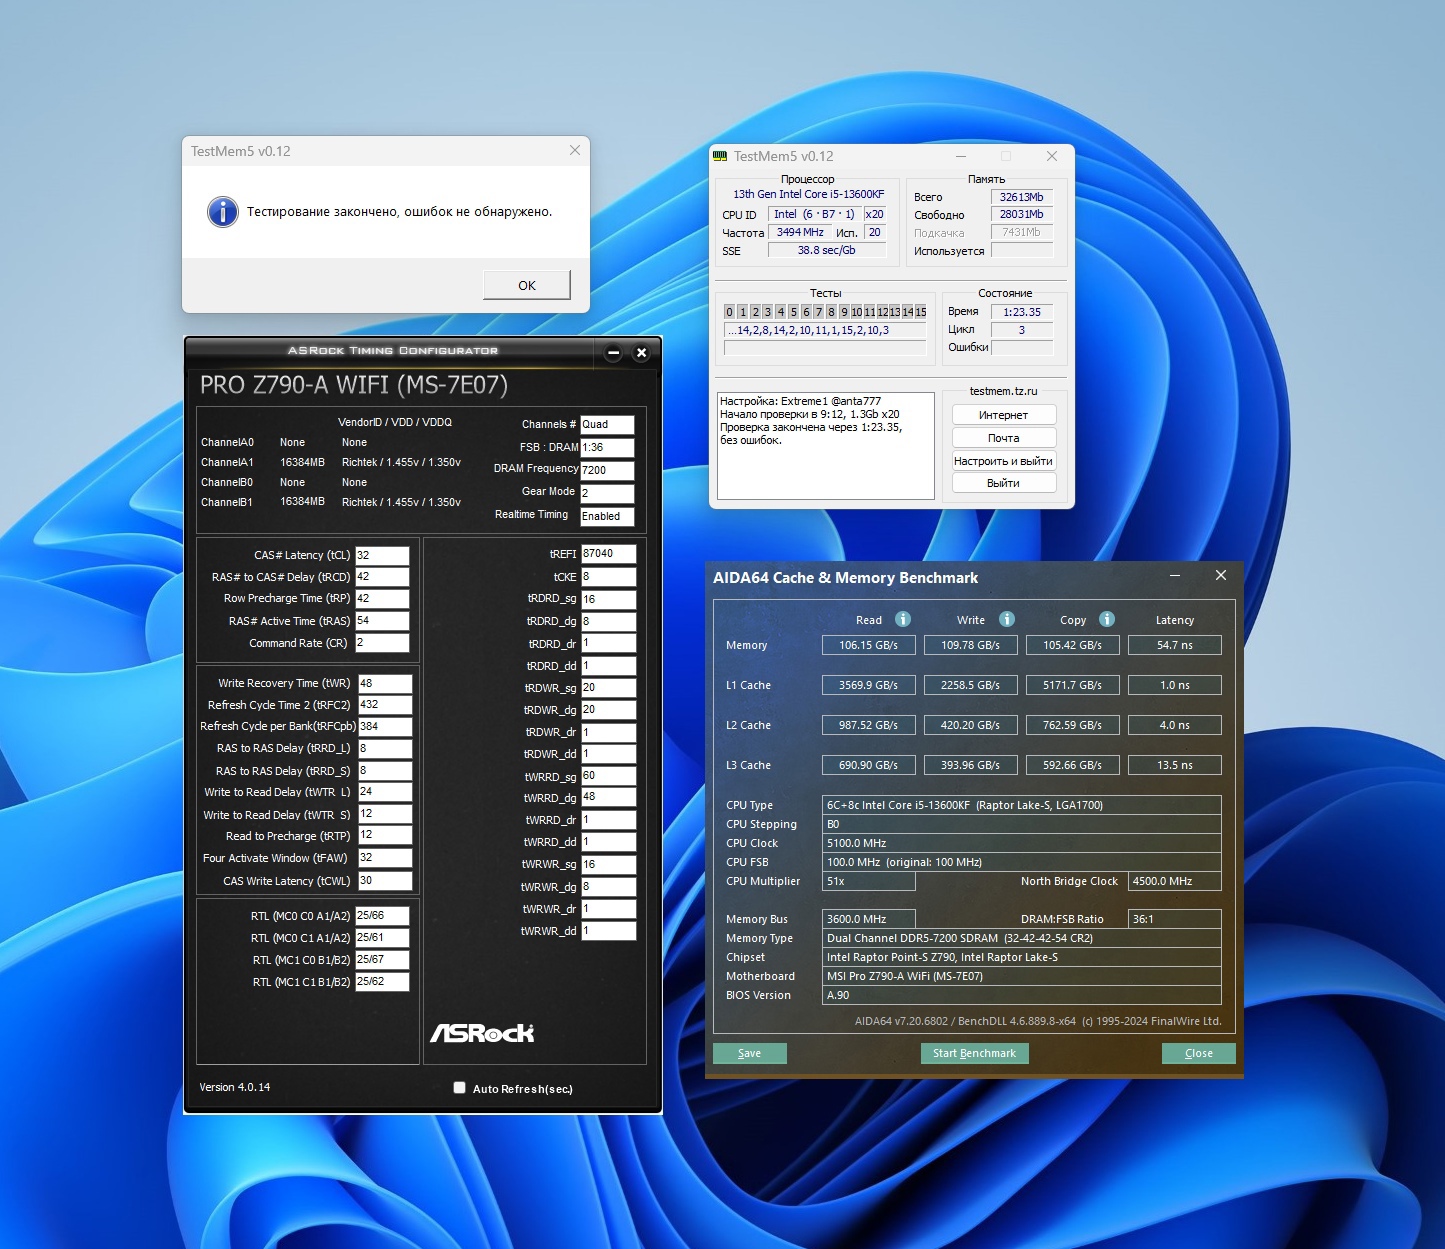Viewport: 1445px width, 1249px height.
Task: Confirm the TestMem5 dialog with OK
Action: pyautogui.click(x=527, y=285)
